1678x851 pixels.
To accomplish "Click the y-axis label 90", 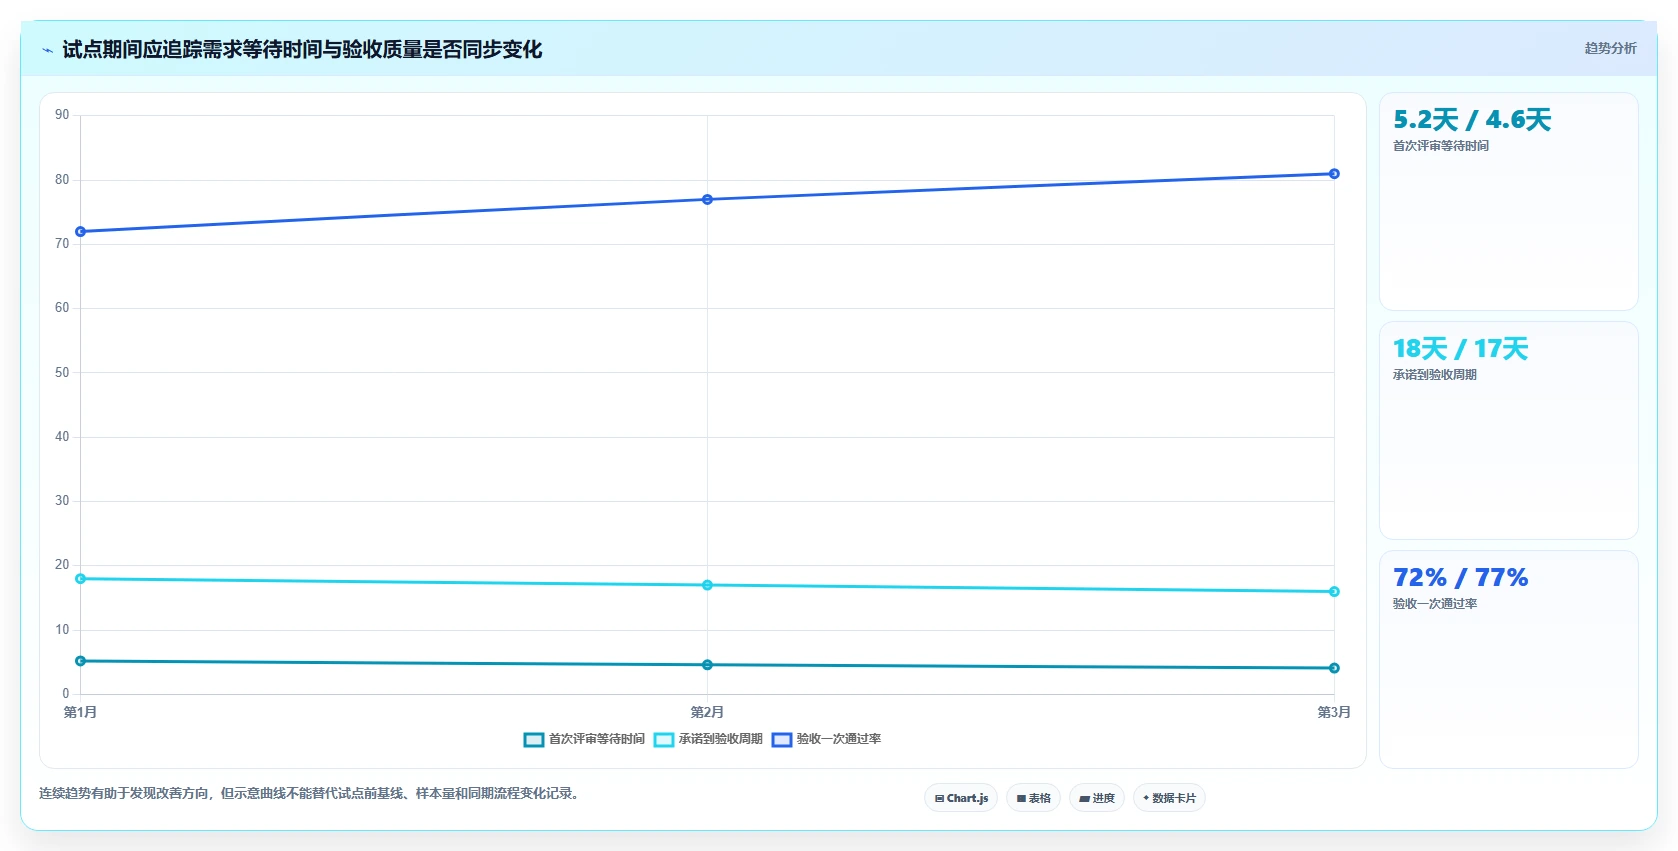I will click(62, 115).
